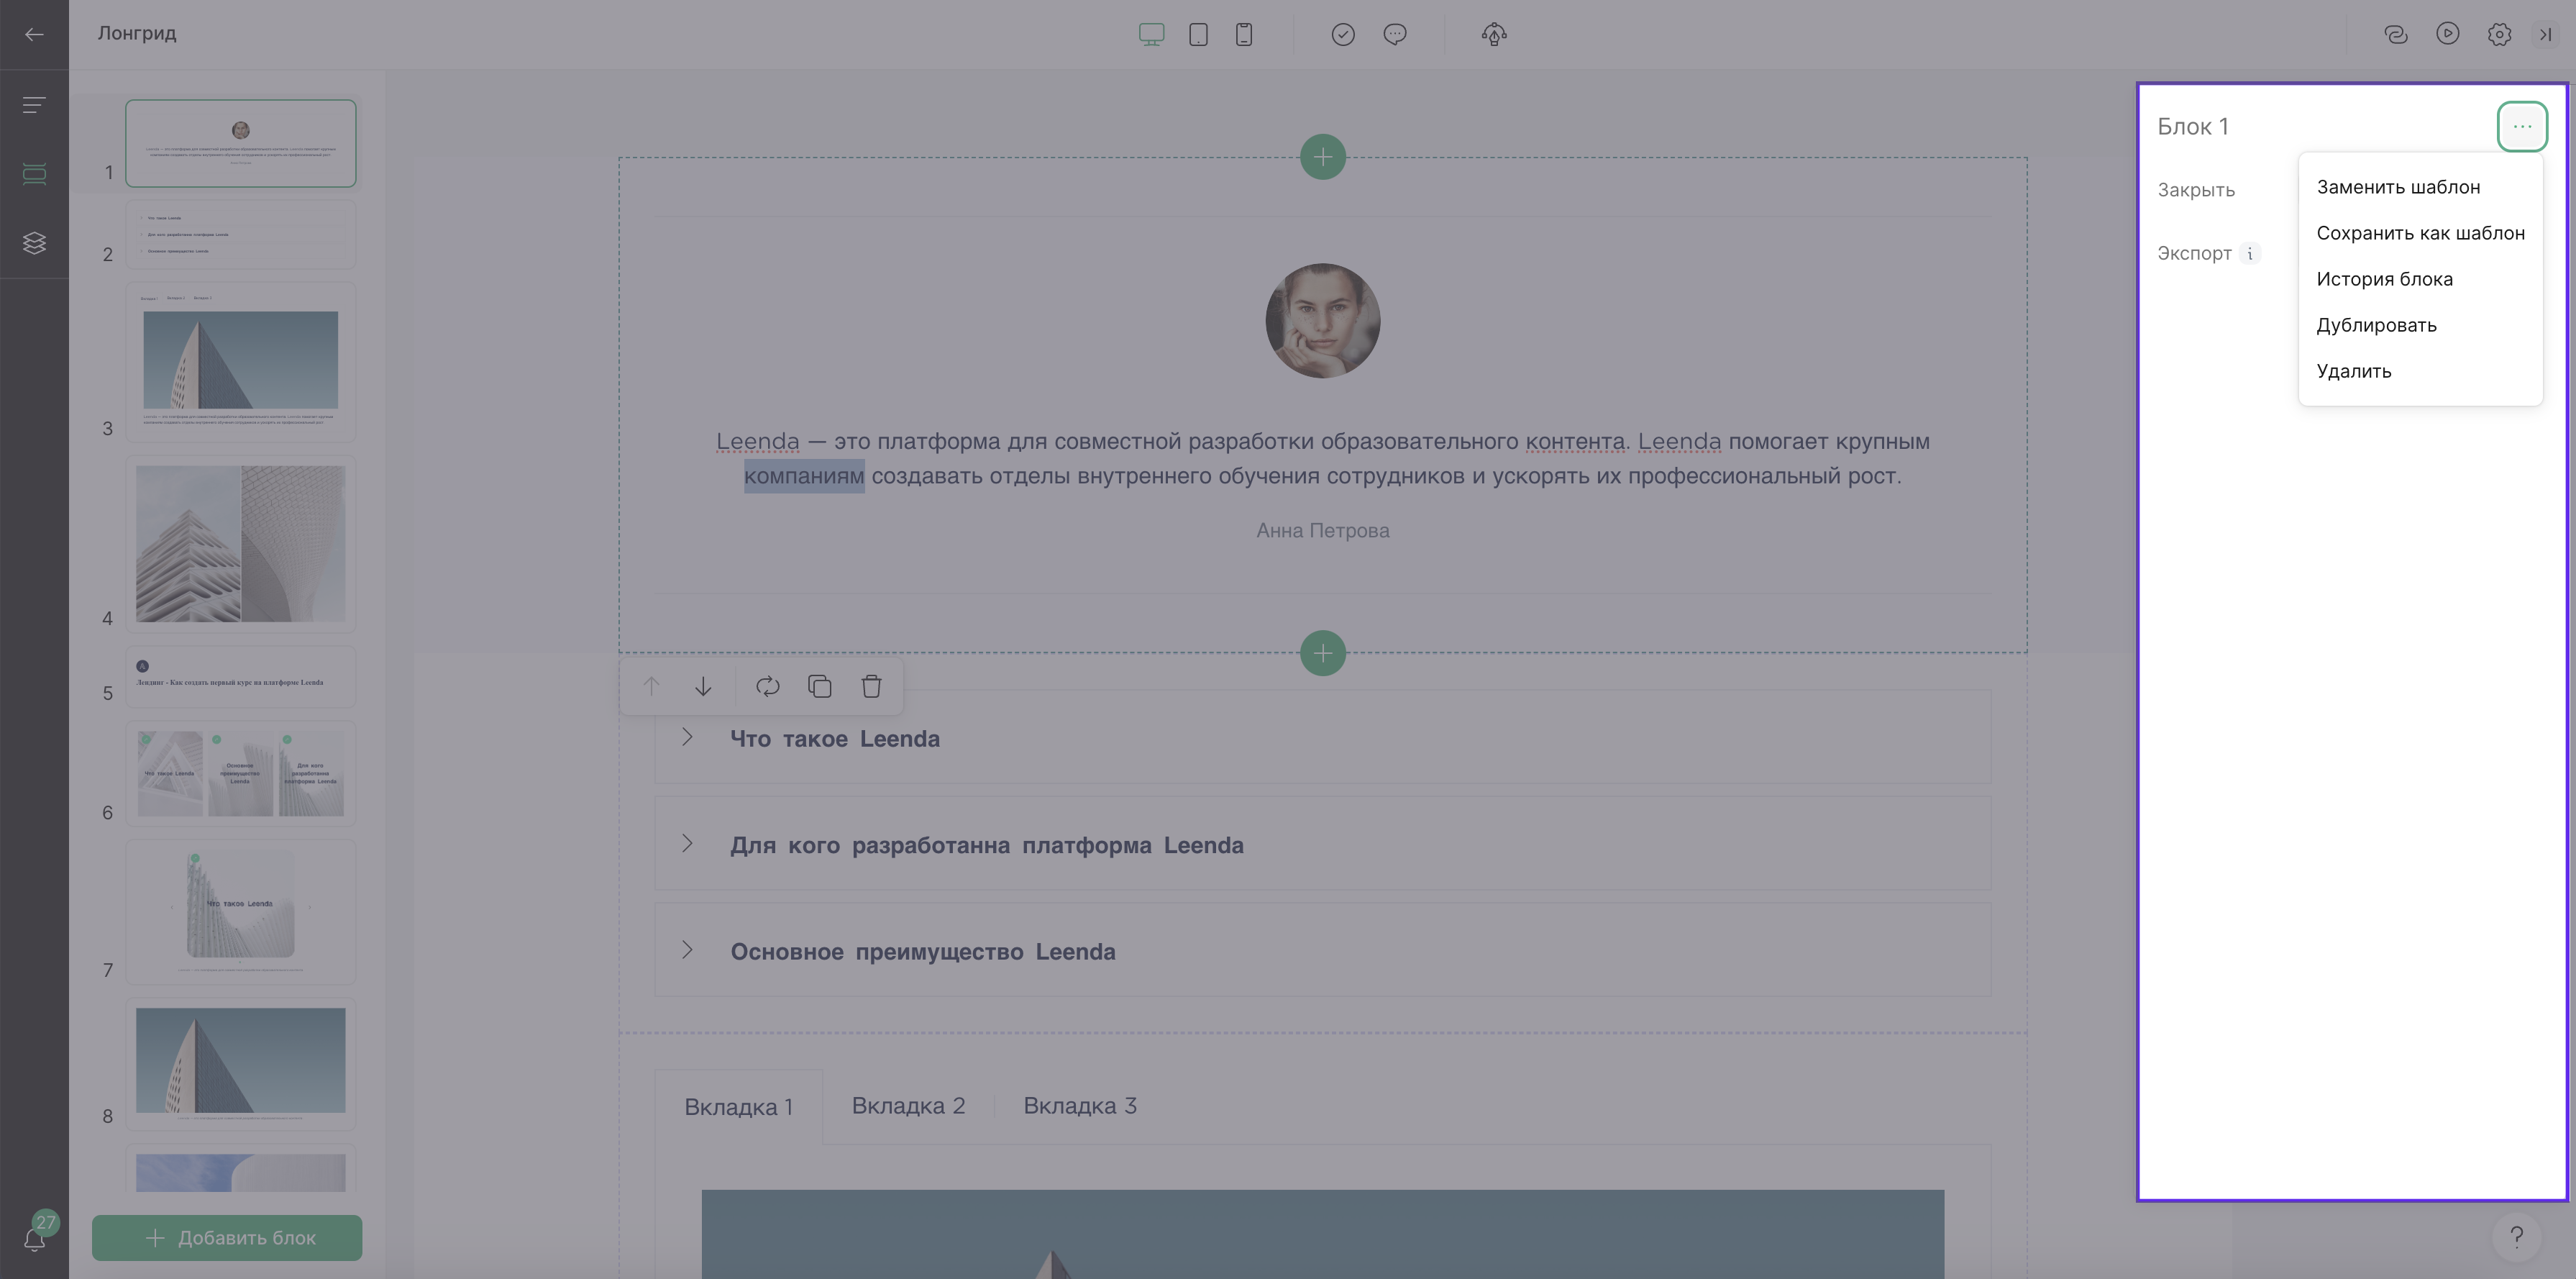Open the comments speech bubble icon

pyautogui.click(x=1395, y=34)
